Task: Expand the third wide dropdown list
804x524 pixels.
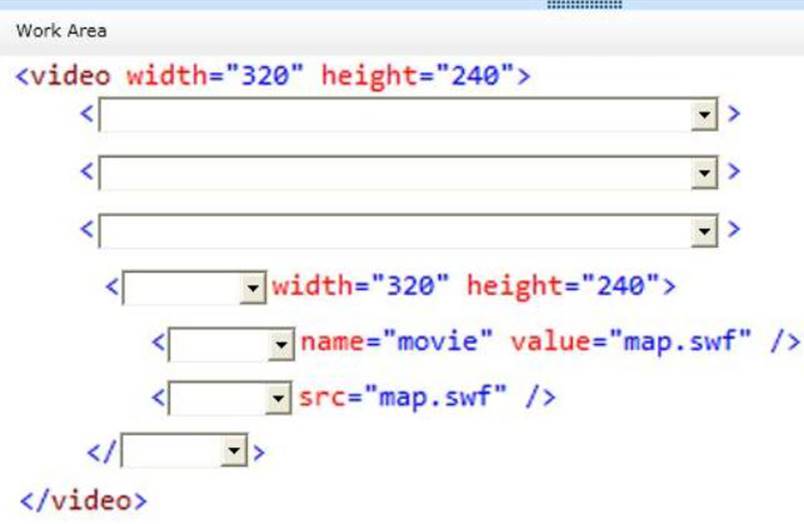Action: (x=706, y=231)
